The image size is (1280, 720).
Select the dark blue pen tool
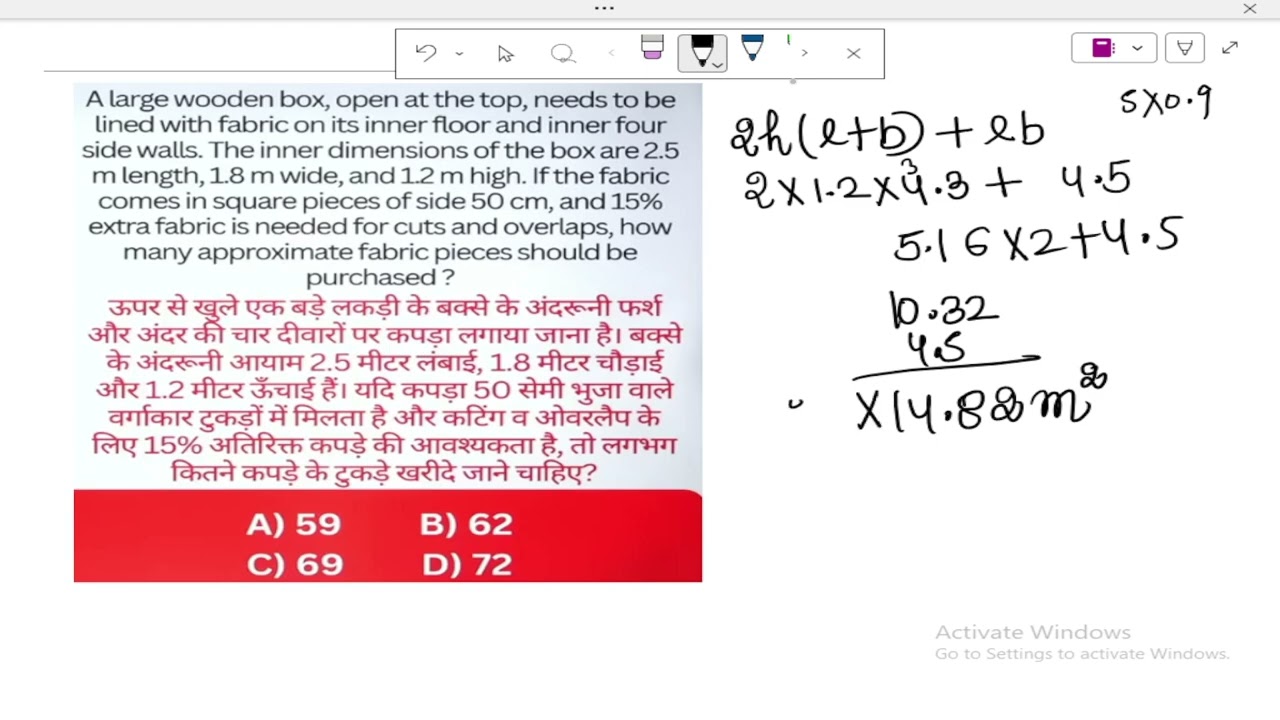coord(752,48)
